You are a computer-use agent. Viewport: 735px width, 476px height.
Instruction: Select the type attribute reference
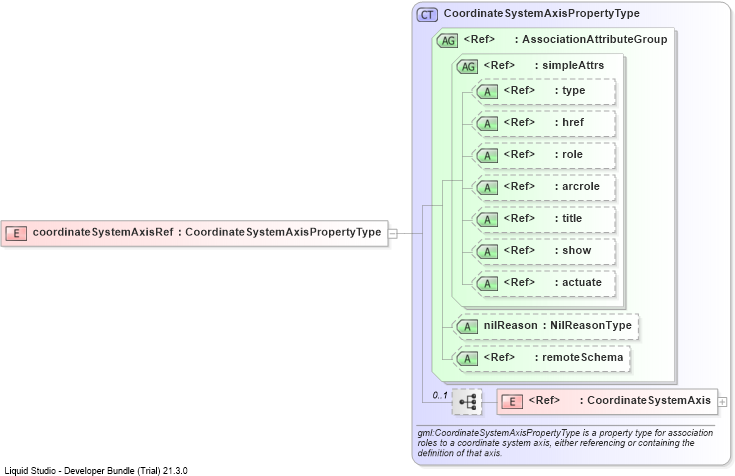(x=544, y=90)
